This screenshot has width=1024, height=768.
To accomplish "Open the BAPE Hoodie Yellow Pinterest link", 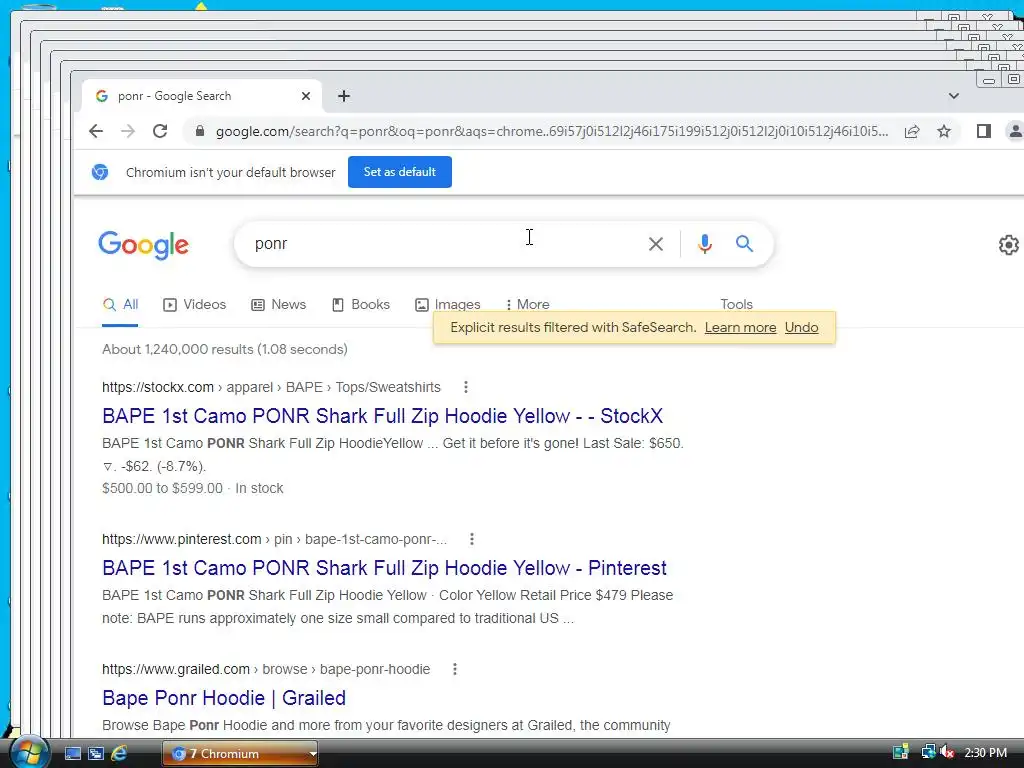I will 385,568.
